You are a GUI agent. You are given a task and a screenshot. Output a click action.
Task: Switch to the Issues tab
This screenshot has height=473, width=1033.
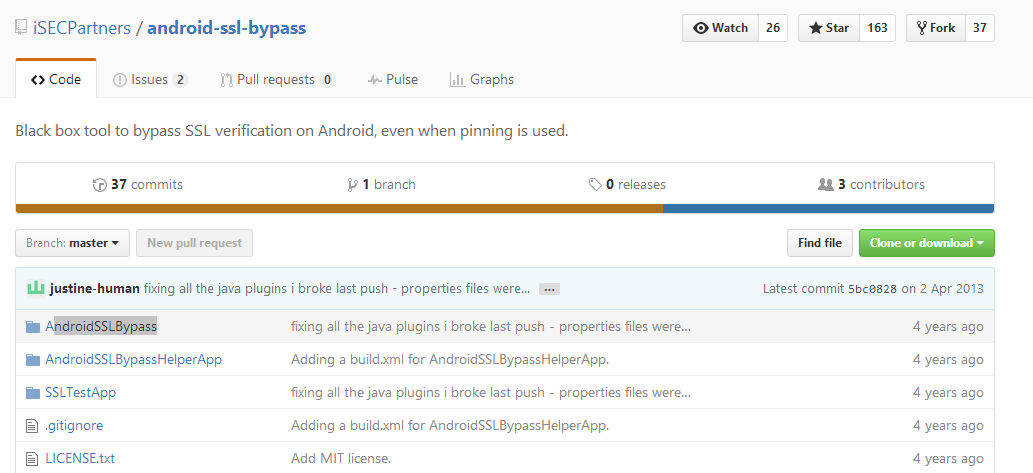149,79
